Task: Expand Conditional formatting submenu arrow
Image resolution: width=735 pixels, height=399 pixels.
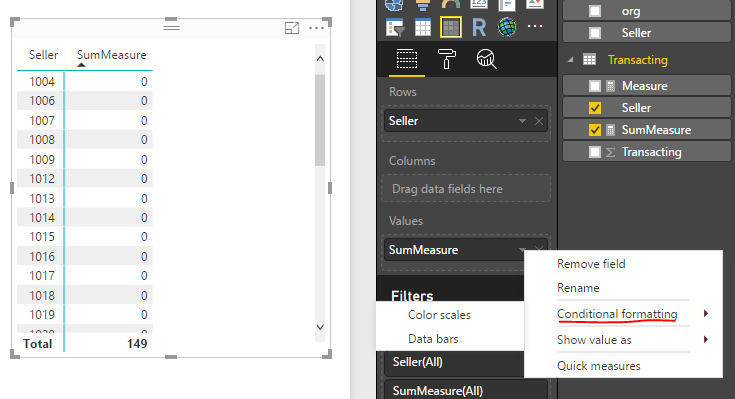Action: click(705, 314)
